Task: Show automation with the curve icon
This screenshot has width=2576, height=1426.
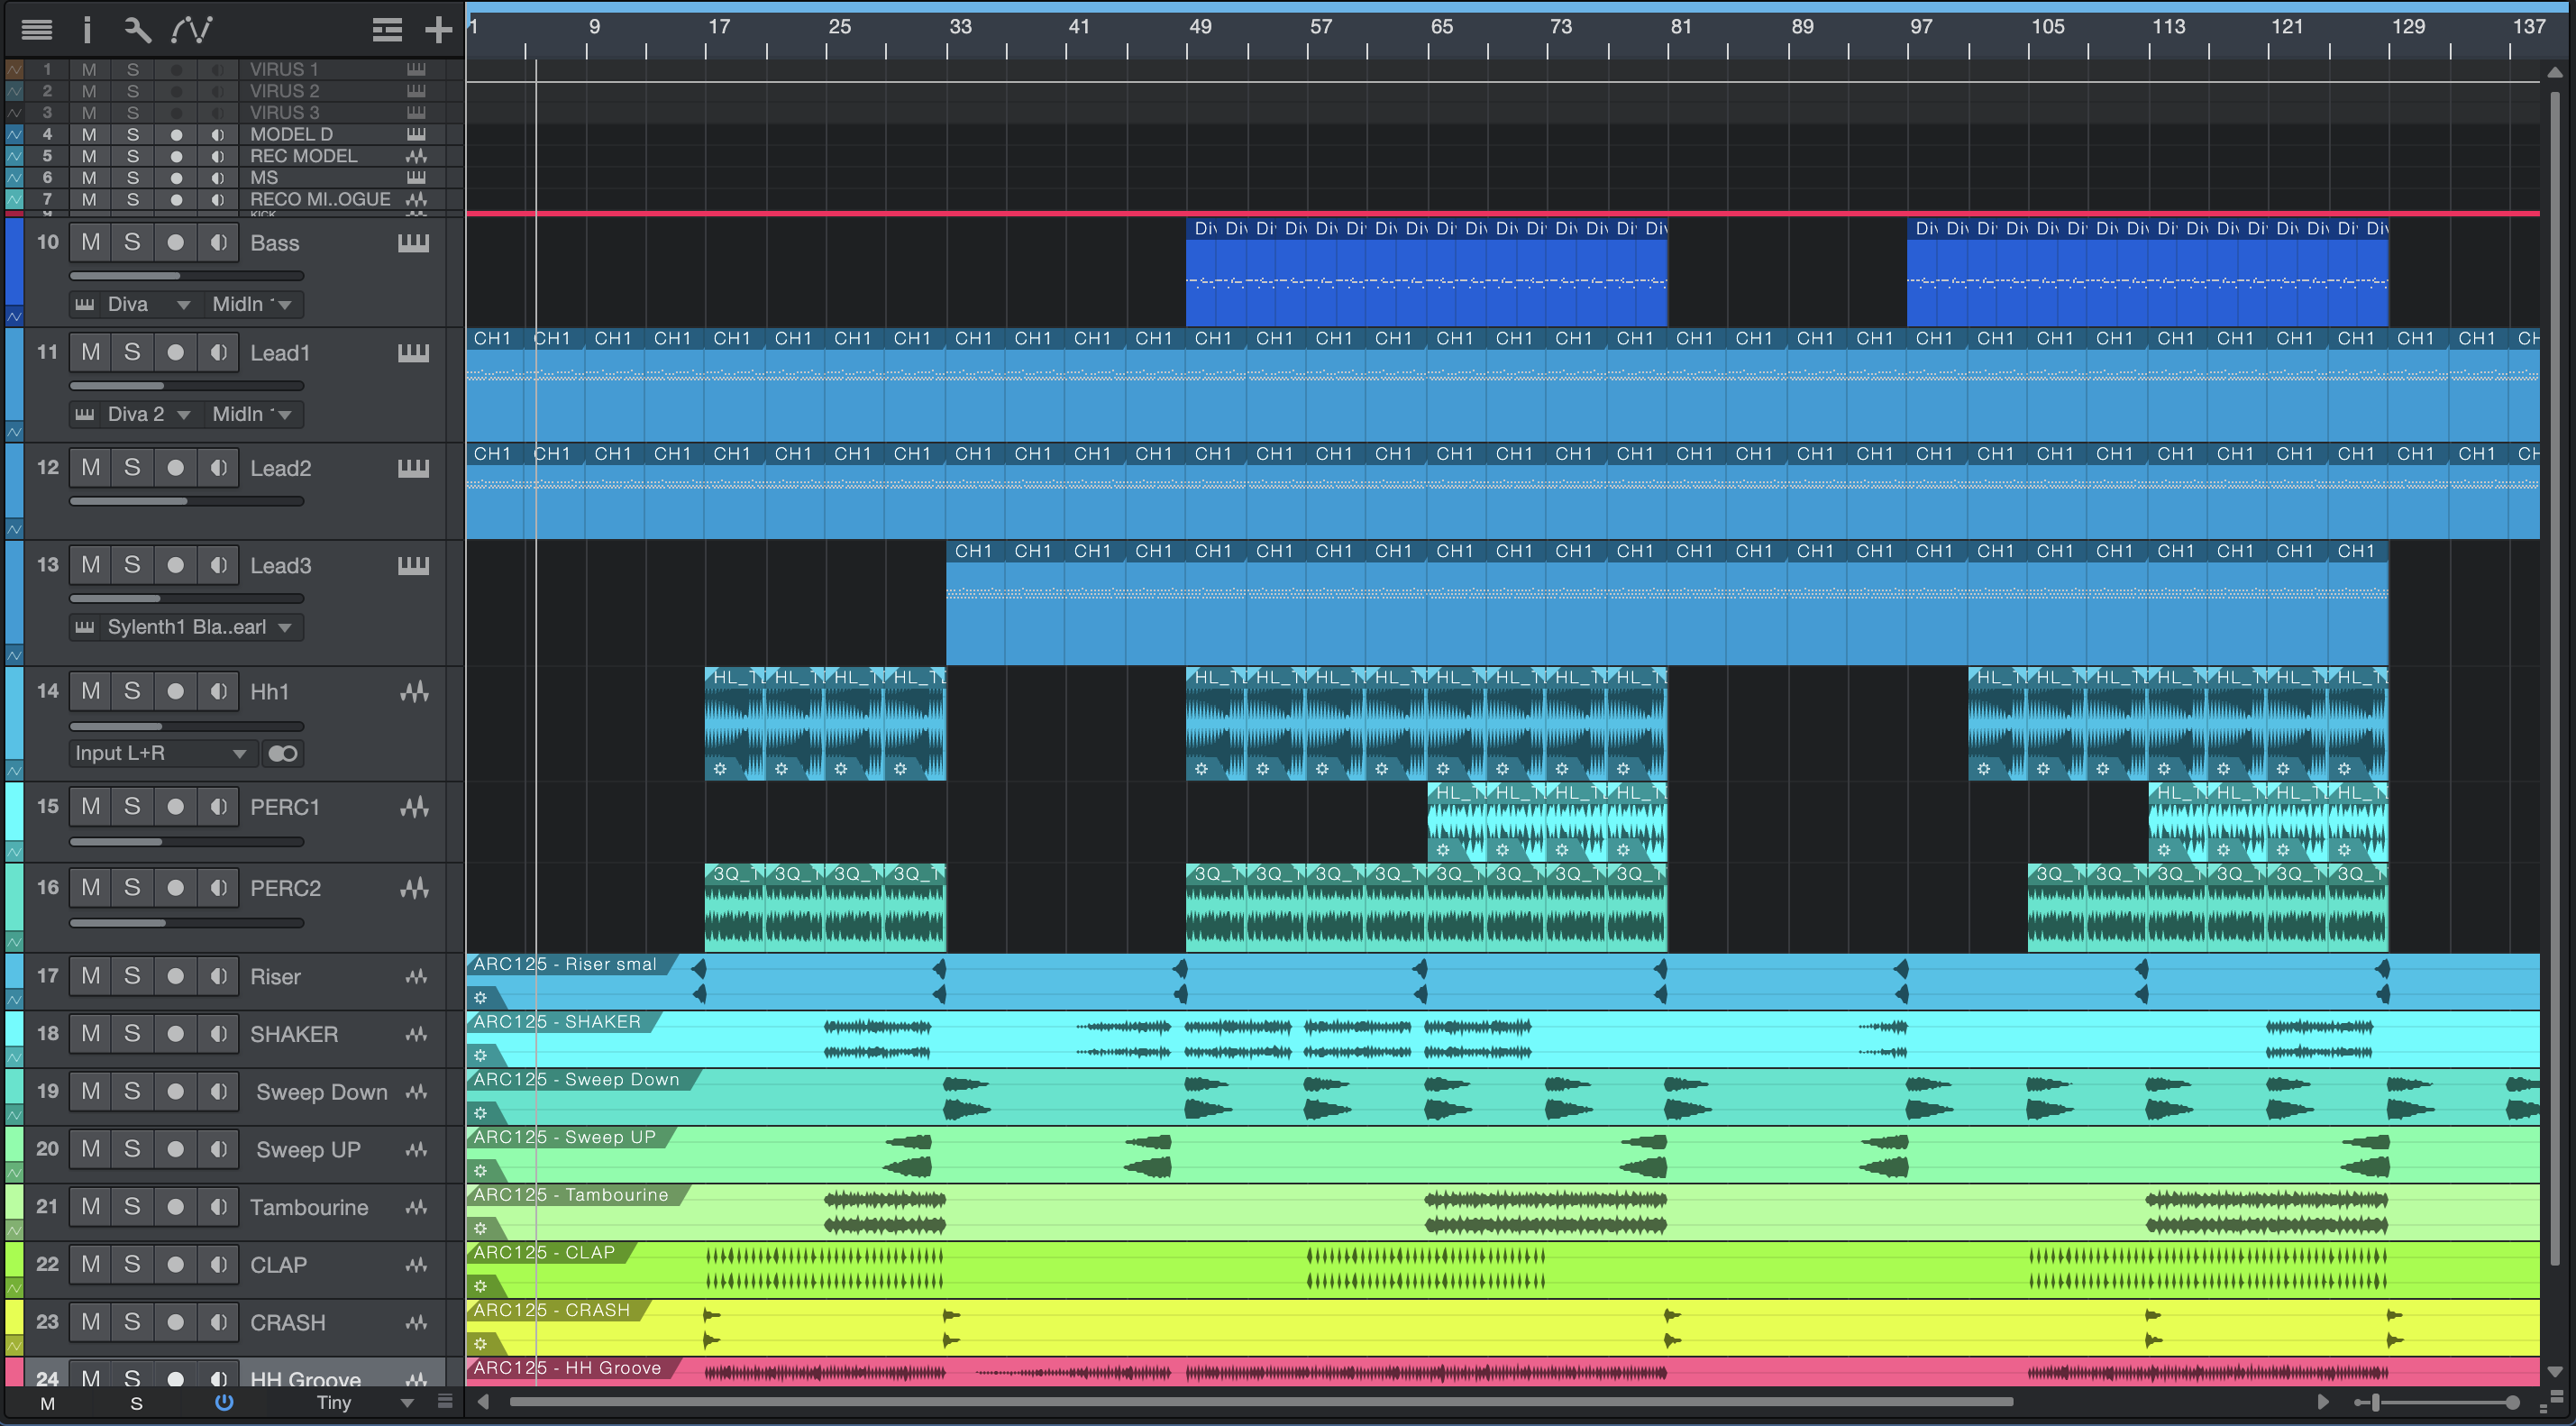Action: click(192, 30)
